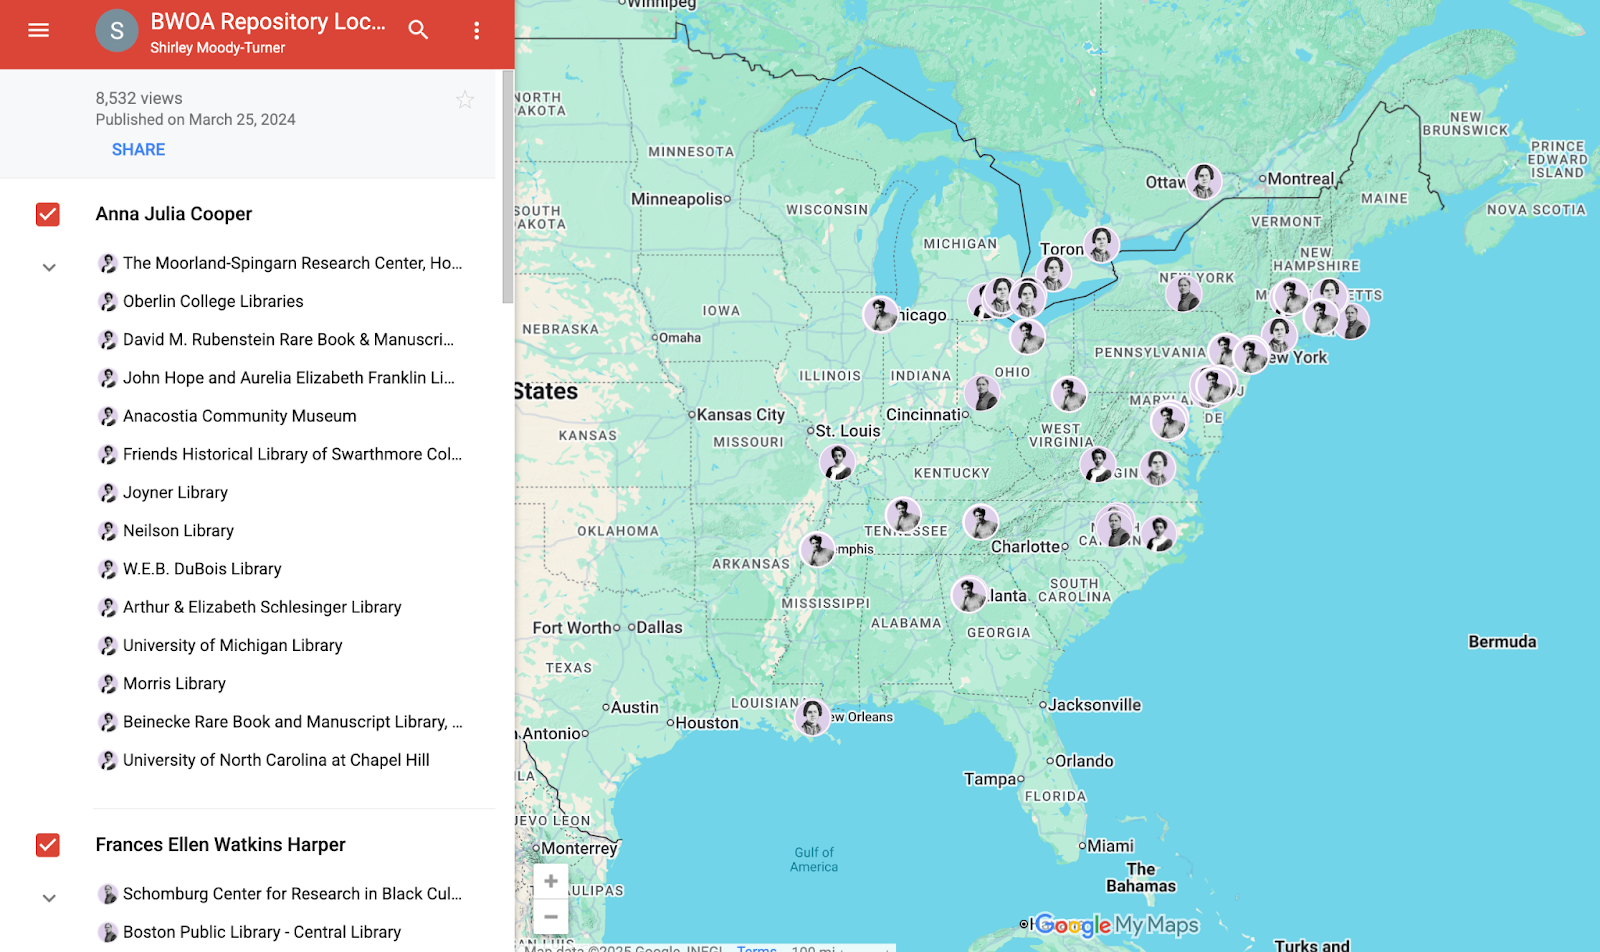The image size is (1600, 952).
Task: Open the three-dot more options menu
Action: click(476, 31)
